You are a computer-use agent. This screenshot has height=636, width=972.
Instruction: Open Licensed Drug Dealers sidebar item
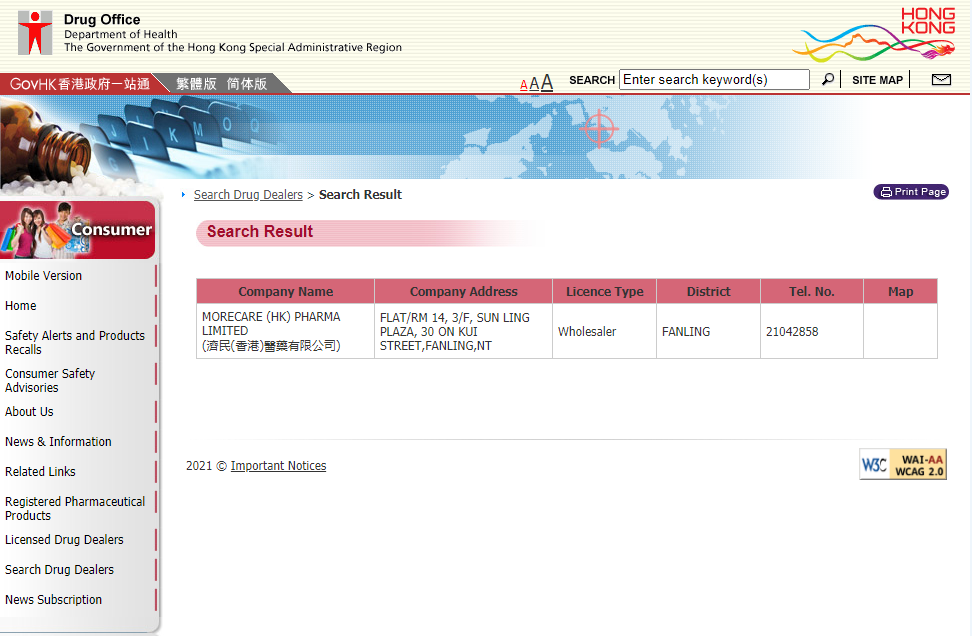[x=64, y=540]
